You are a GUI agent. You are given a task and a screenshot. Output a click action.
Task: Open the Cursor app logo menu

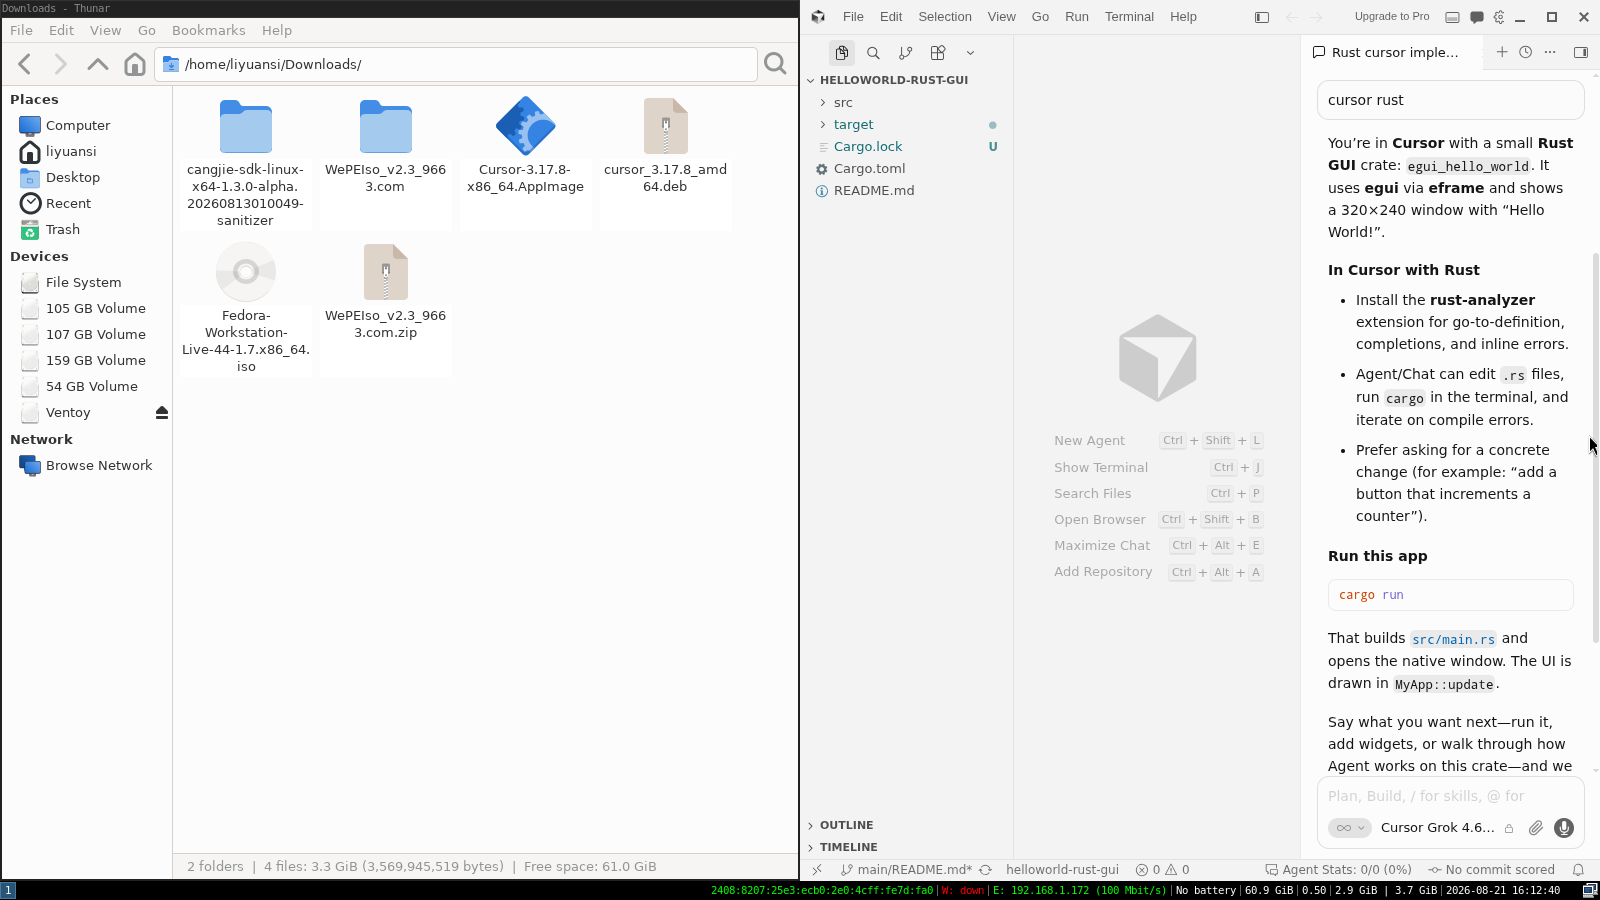point(818,17)
